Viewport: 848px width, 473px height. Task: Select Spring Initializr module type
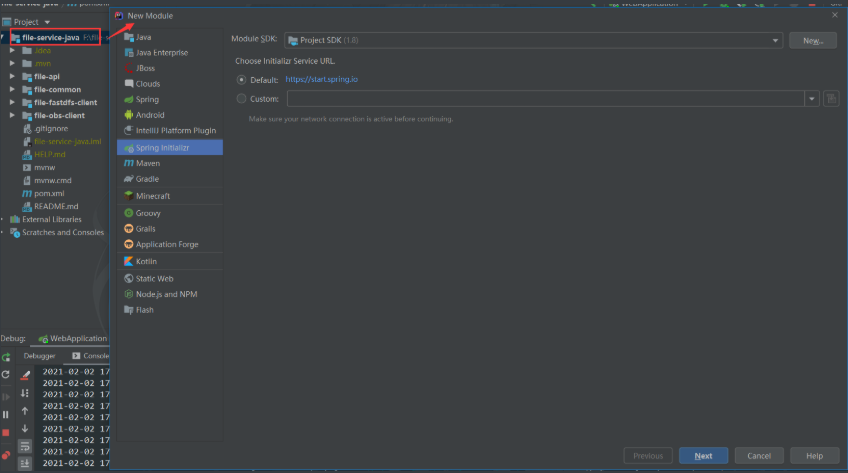pyautogui.click(x=170, y=148)
